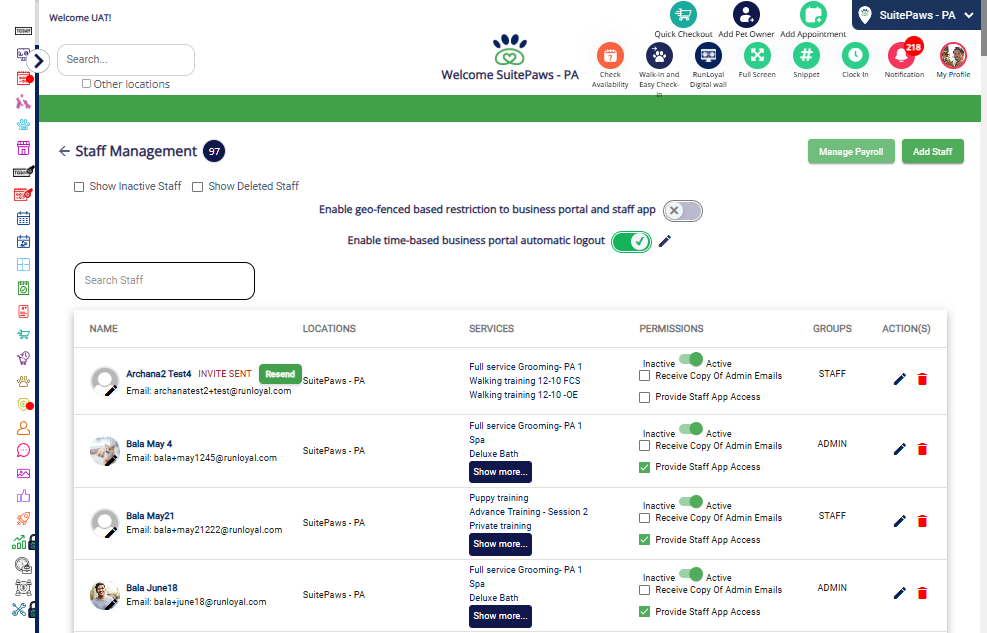Open Bala May 4 staff name
Screen dimensions: 987x633
pyautogui.click(x=149, y=444)
